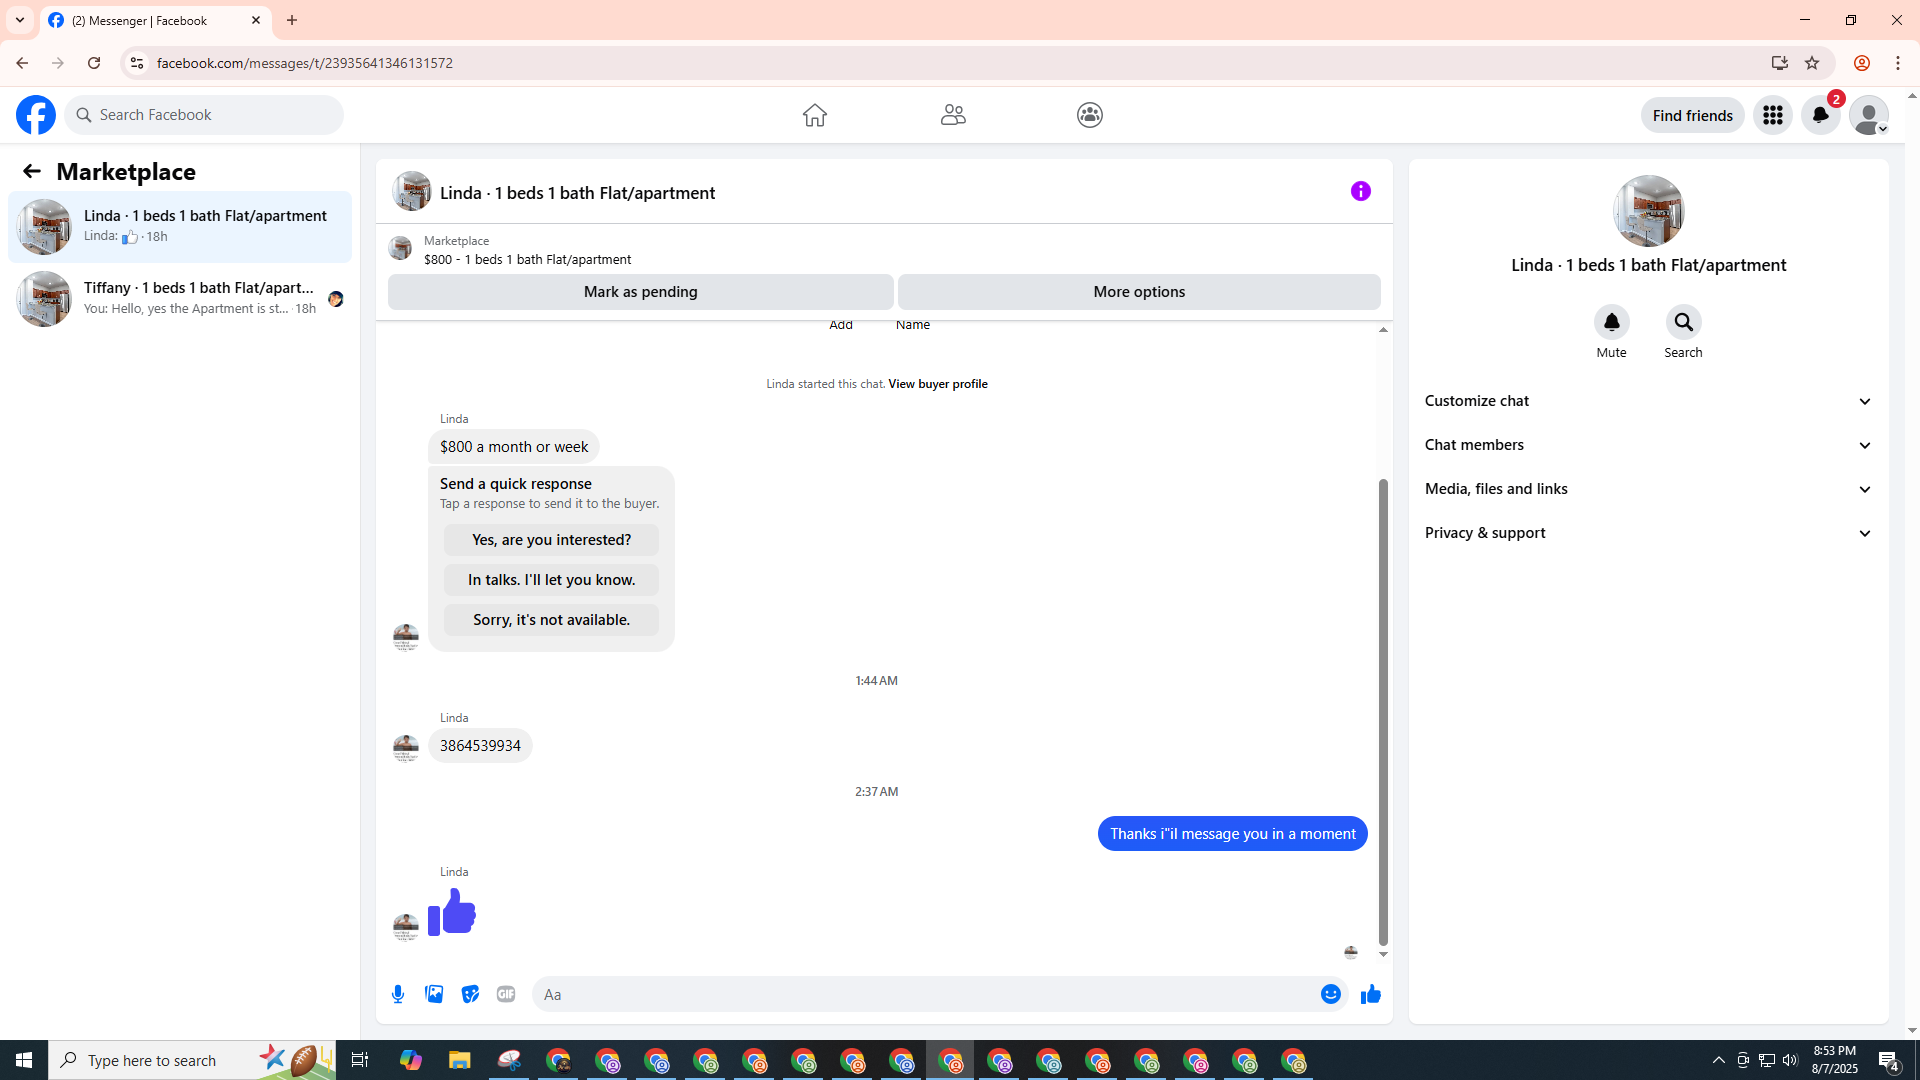Open the conversation information icon
The image size is (1920, 1080).
[x=1361, y=191]
